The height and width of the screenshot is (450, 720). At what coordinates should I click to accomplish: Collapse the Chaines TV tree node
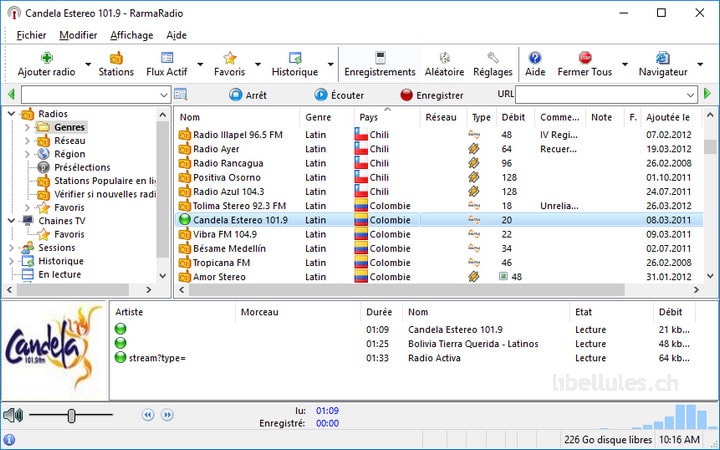pos(11,220)
